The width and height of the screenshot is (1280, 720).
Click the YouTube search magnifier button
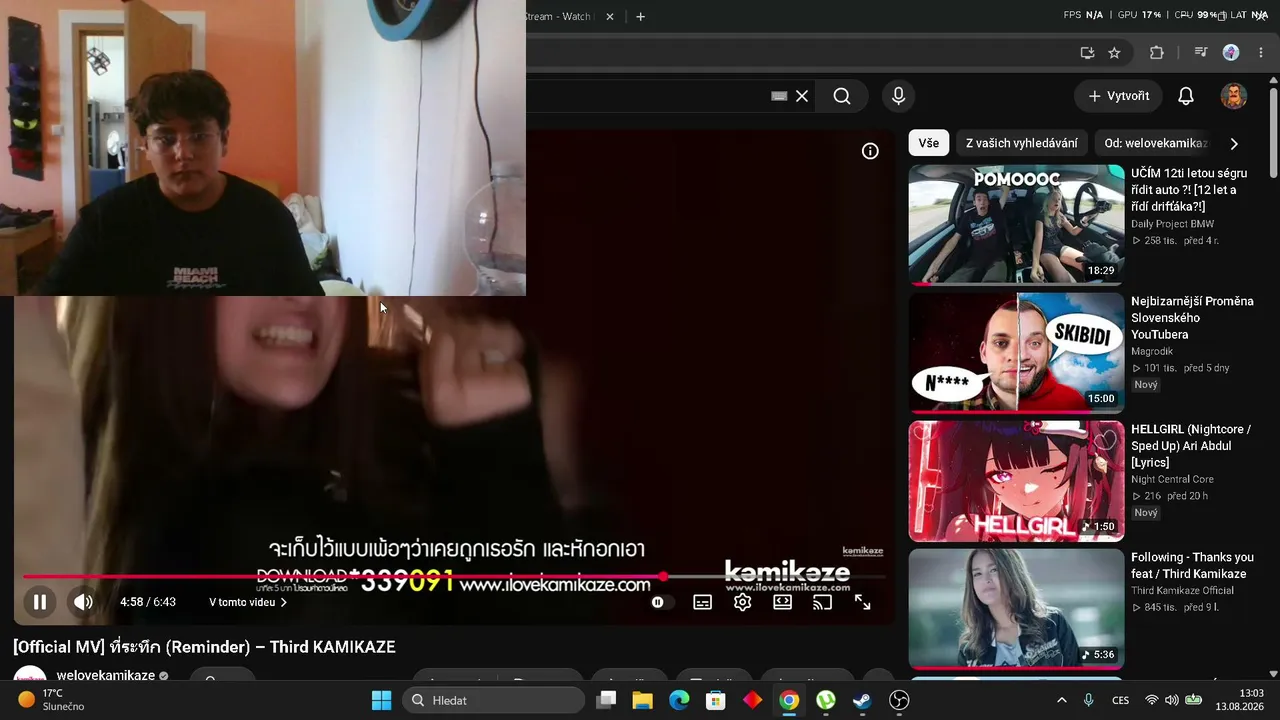point(842,96)
